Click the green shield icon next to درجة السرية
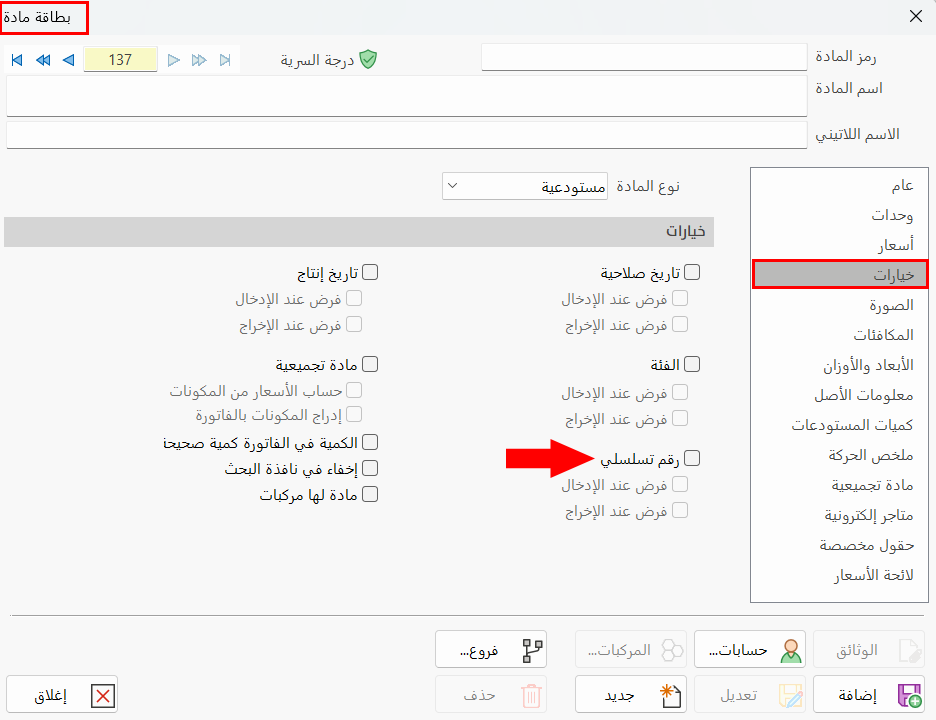The image size is (936, 720). [x=369, y=59]
